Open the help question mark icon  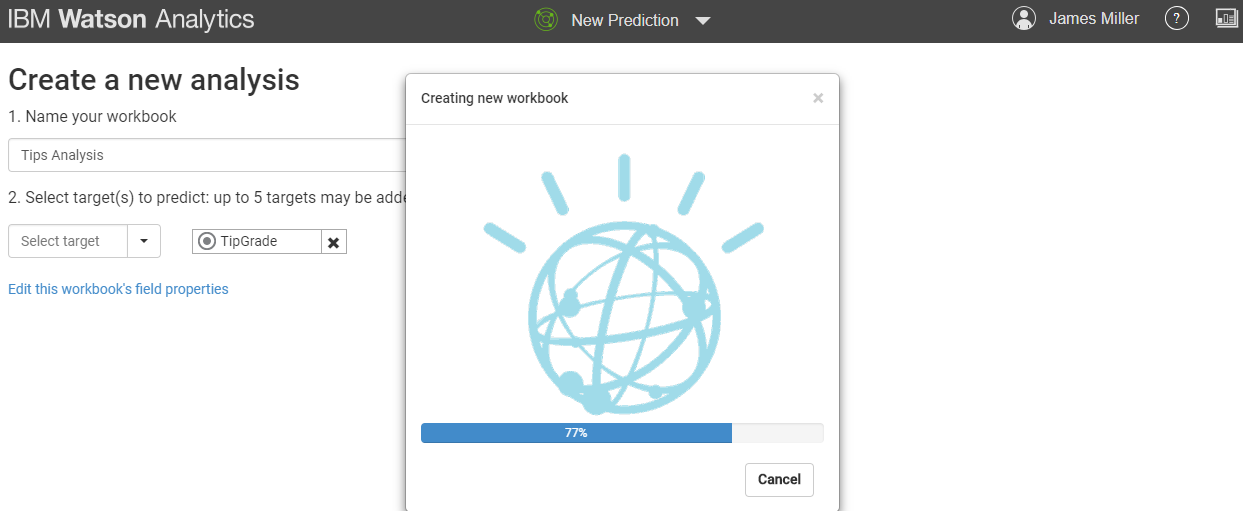[1177, 19]
